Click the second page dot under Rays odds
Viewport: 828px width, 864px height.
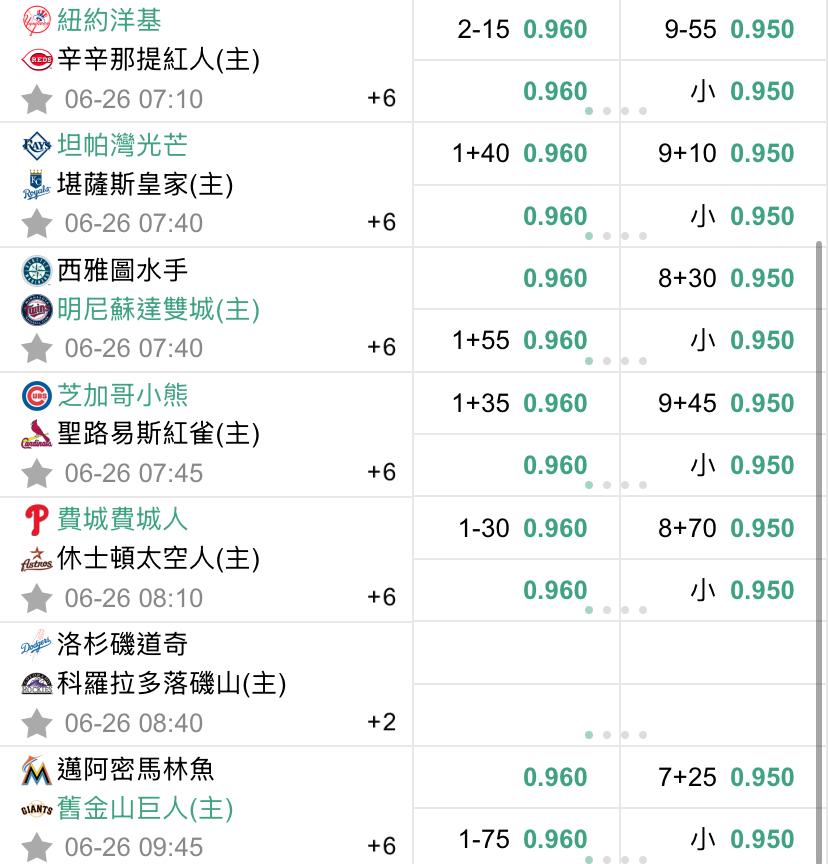coord(607,236)
